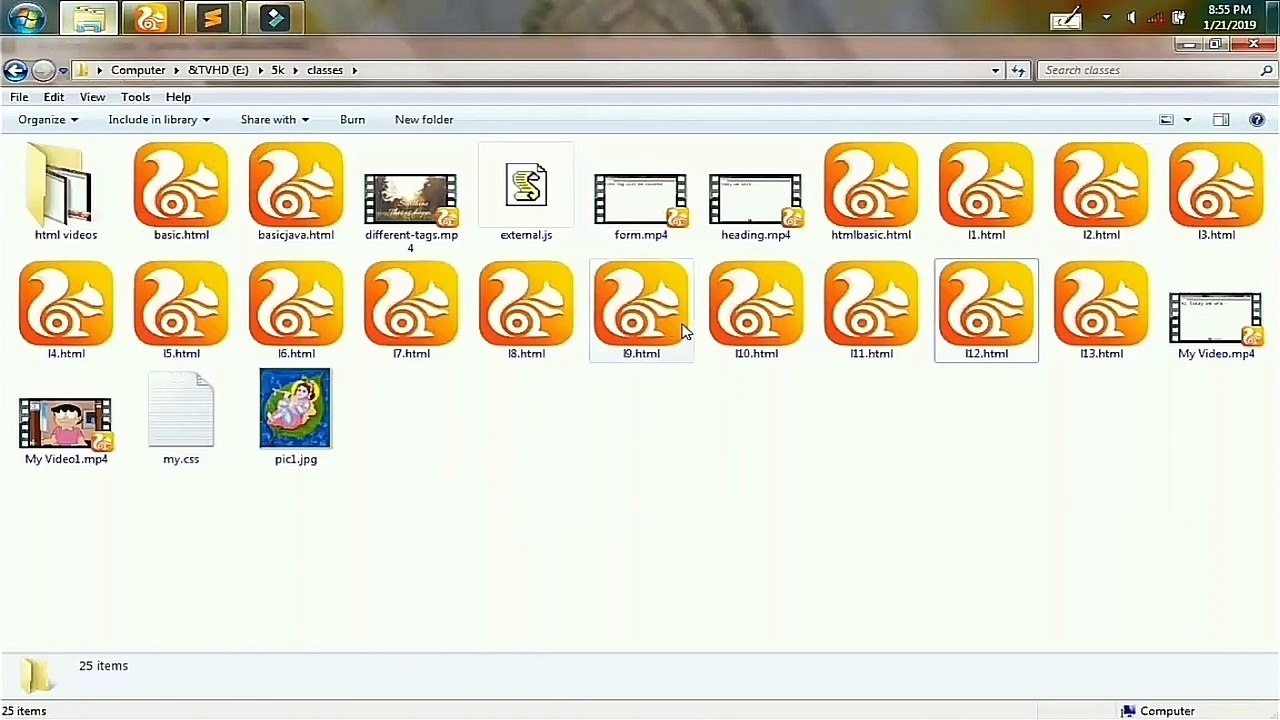1280x720 pixels.
Task: Select the form.mp4 video thumbnail
Action: click(x=641, y=200)
